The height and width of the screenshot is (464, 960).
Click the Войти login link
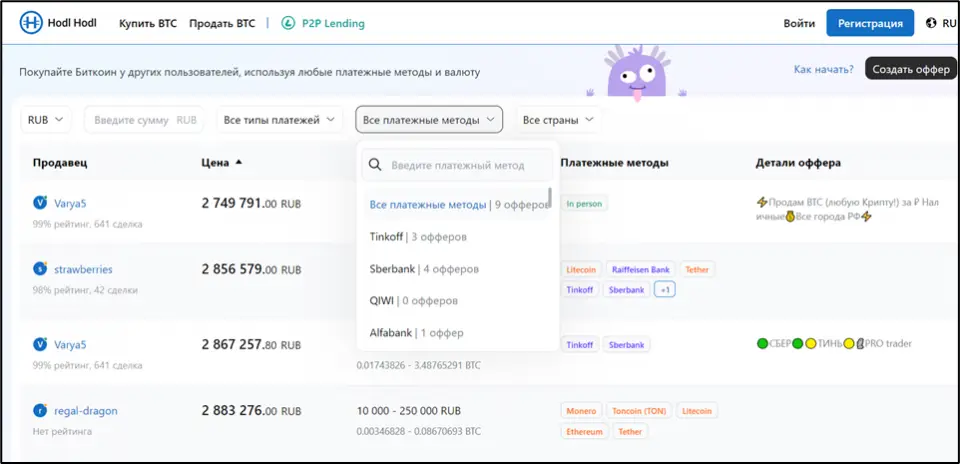(799, 23)
